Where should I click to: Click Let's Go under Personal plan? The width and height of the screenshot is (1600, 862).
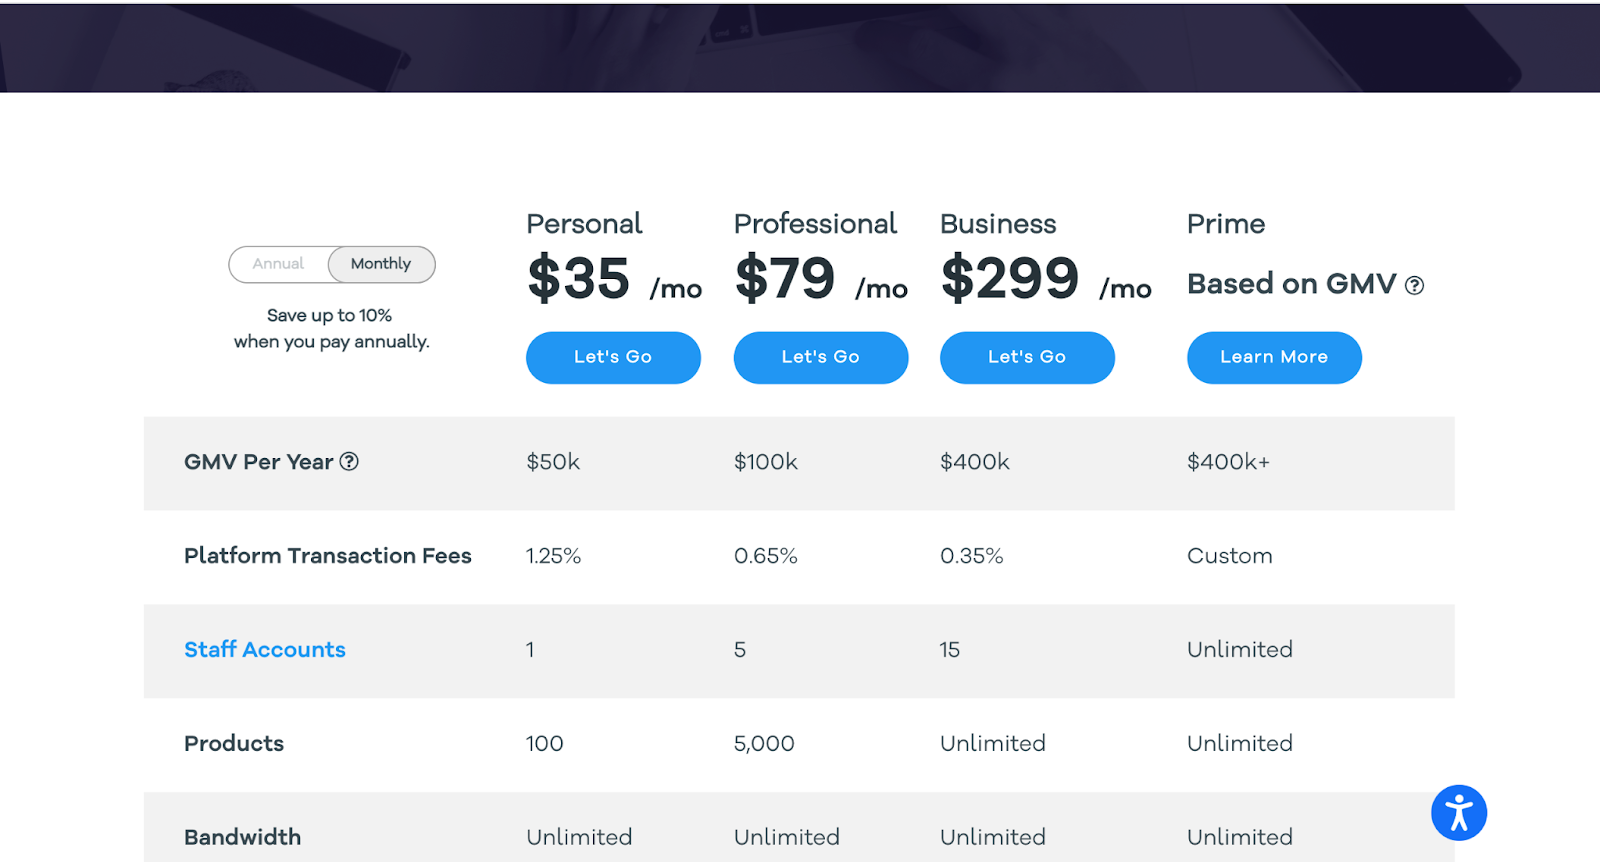point(613,357)
